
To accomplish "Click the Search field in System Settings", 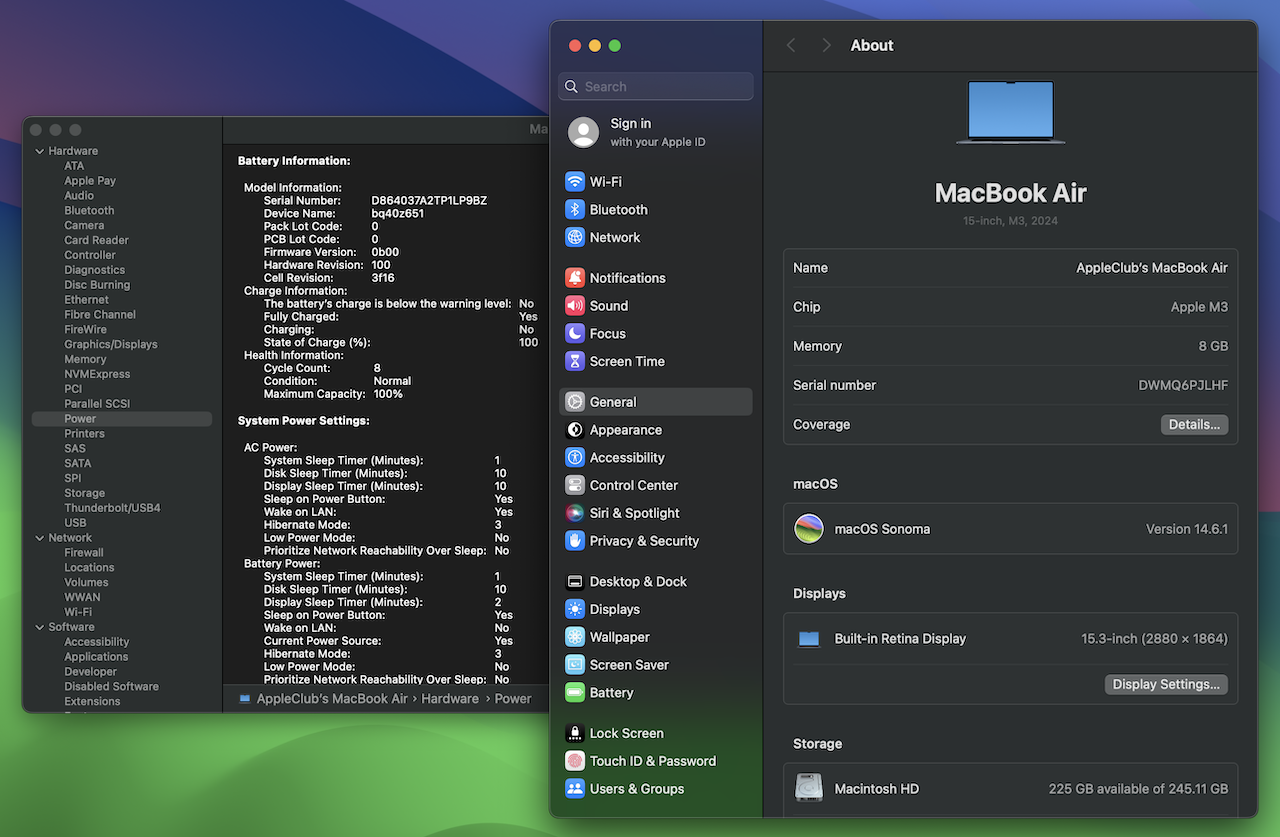I will (x=655, y=87).
